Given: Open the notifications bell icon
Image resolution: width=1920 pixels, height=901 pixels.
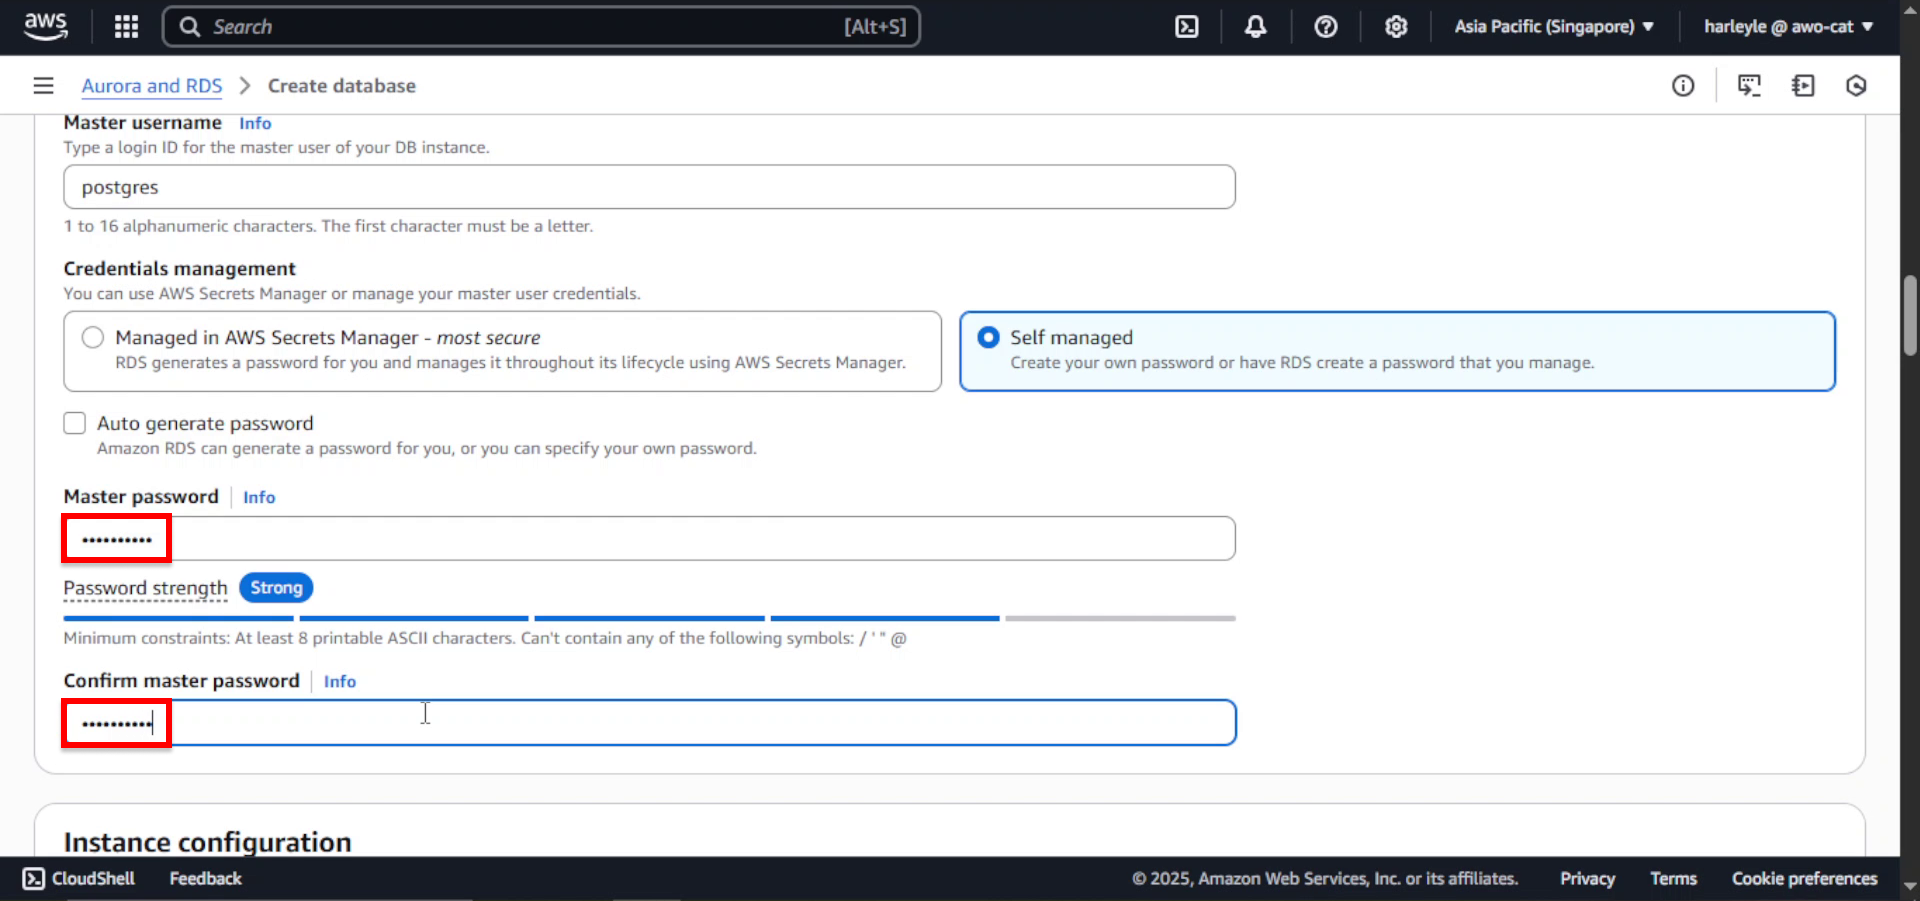Looking at the screenshot, I should 1255,27.
